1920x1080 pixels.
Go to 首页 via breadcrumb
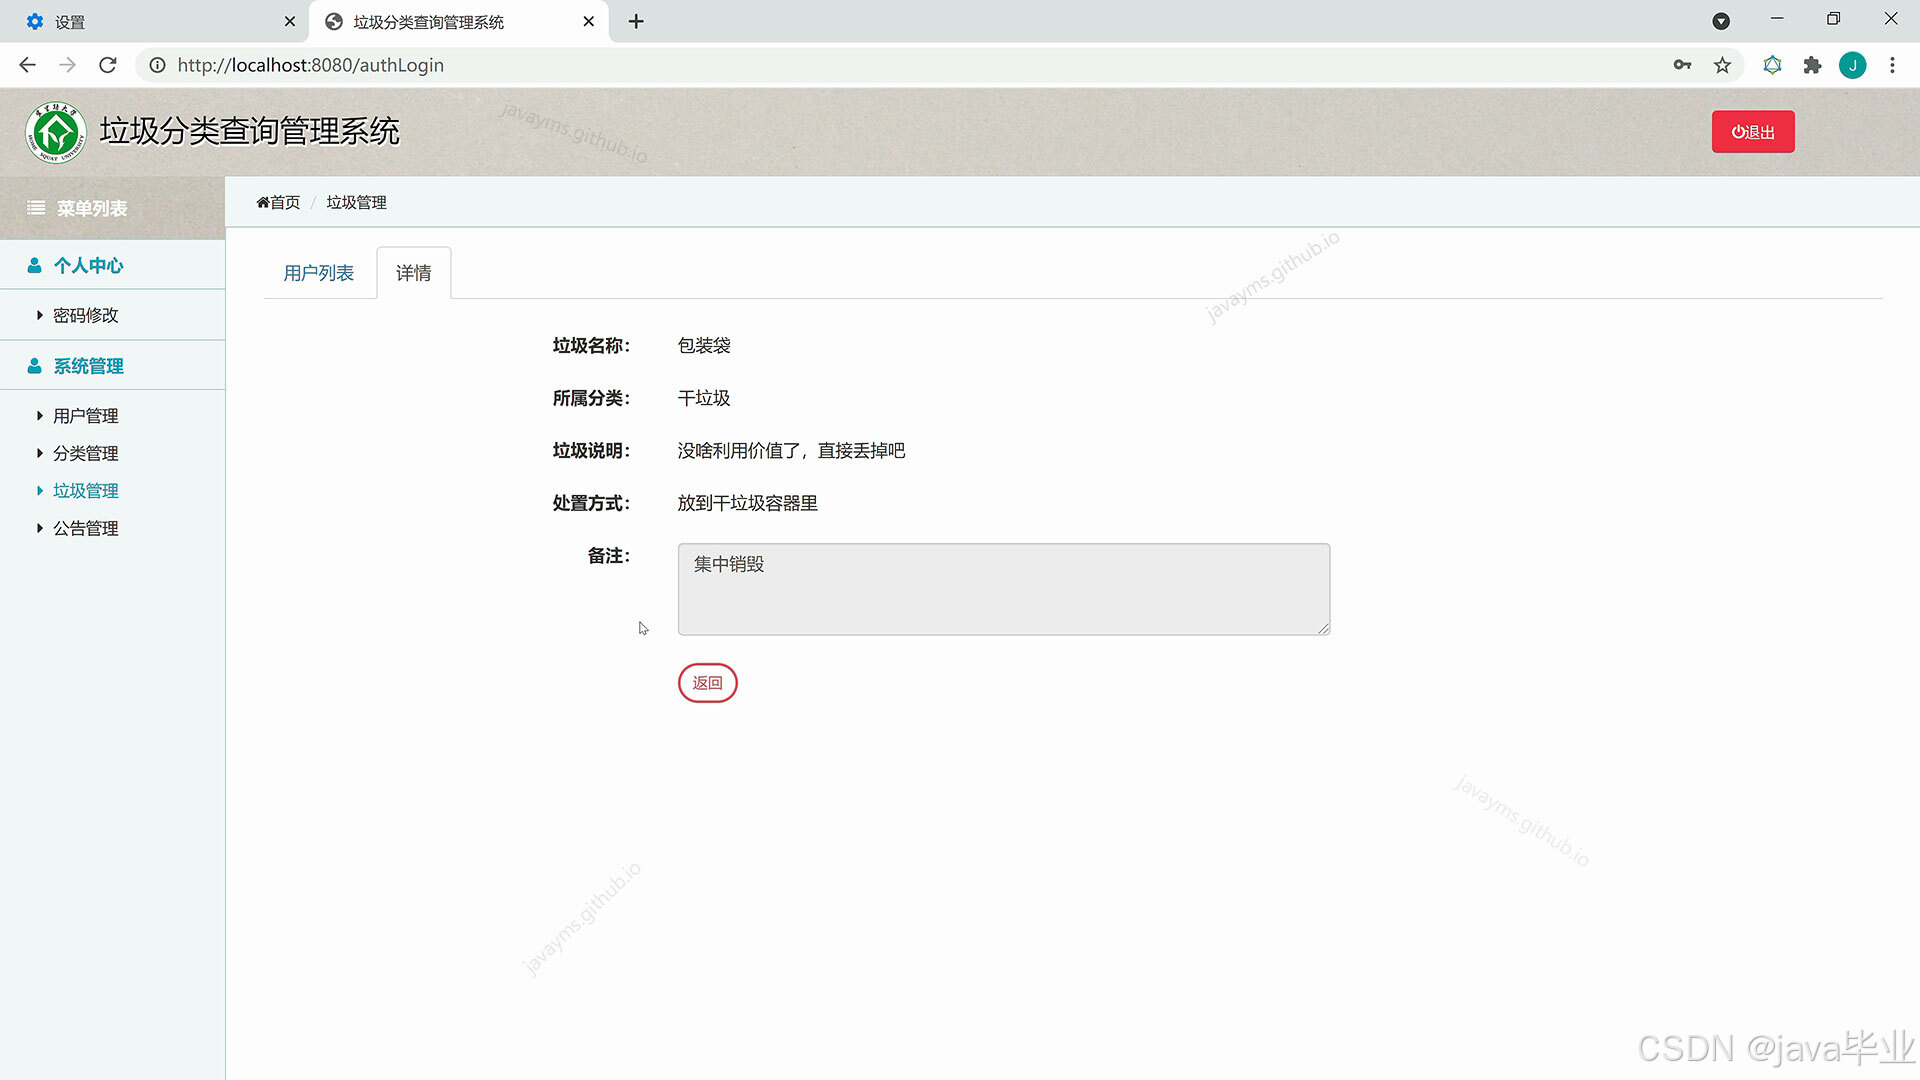285,202
